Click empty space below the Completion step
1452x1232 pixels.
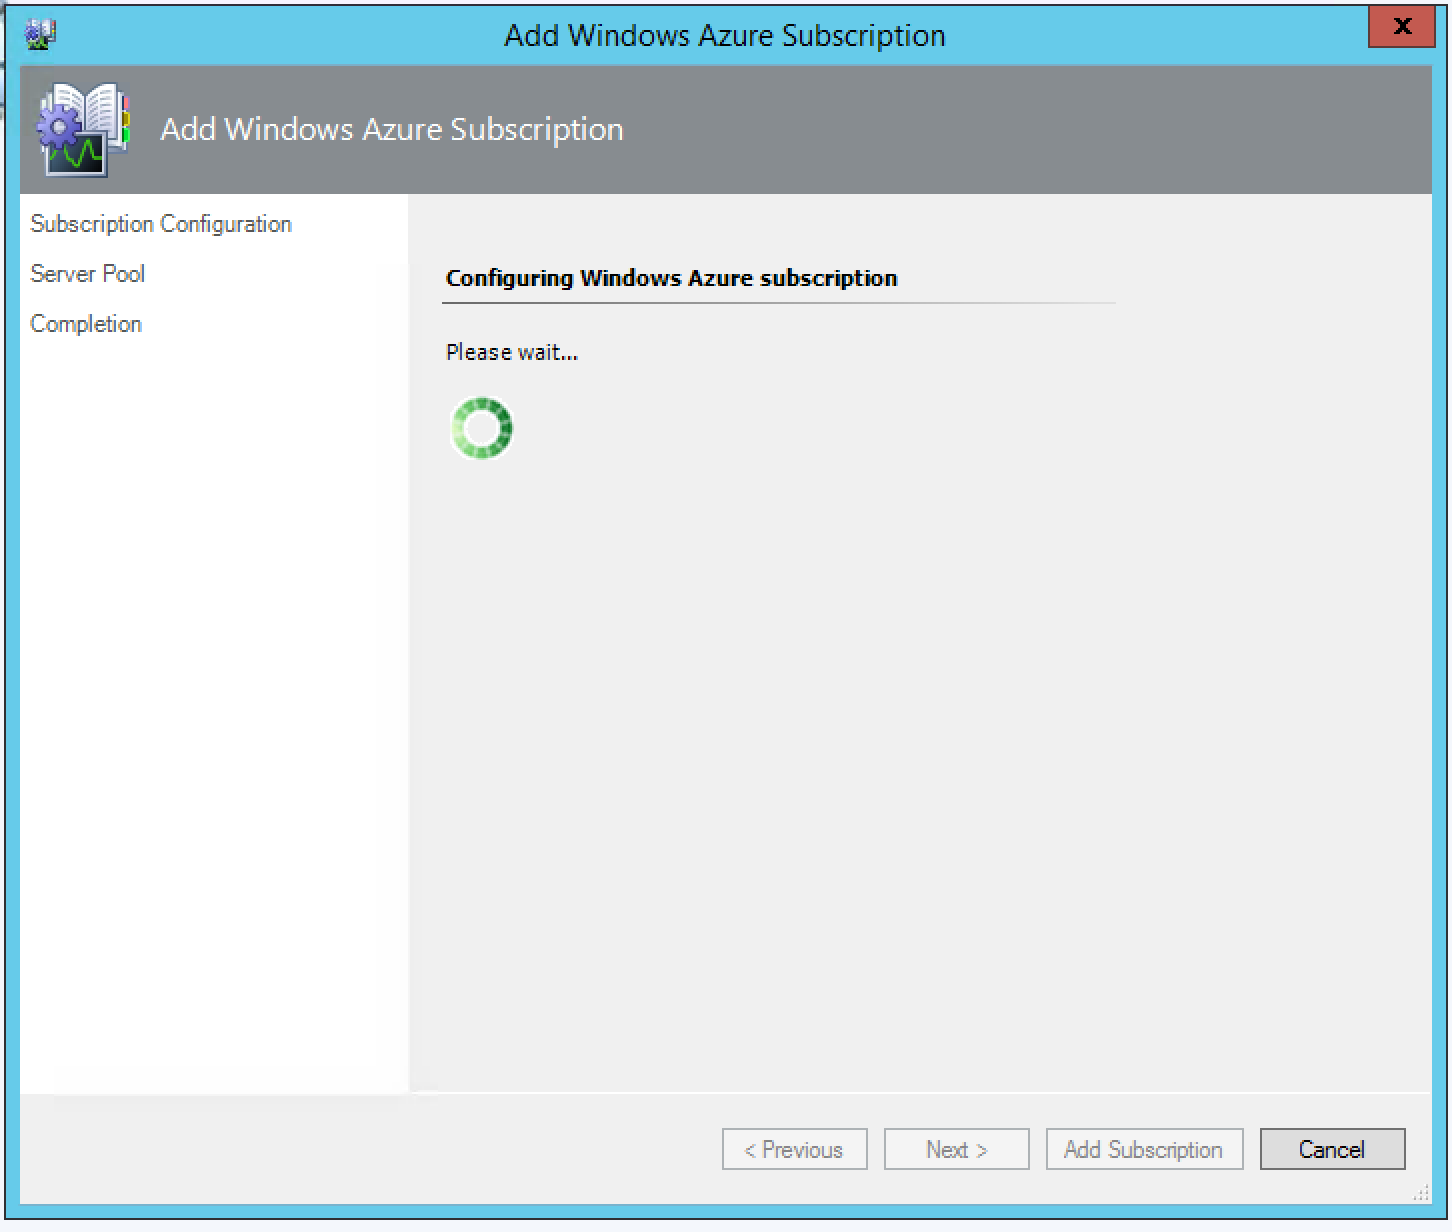(213, 700)
